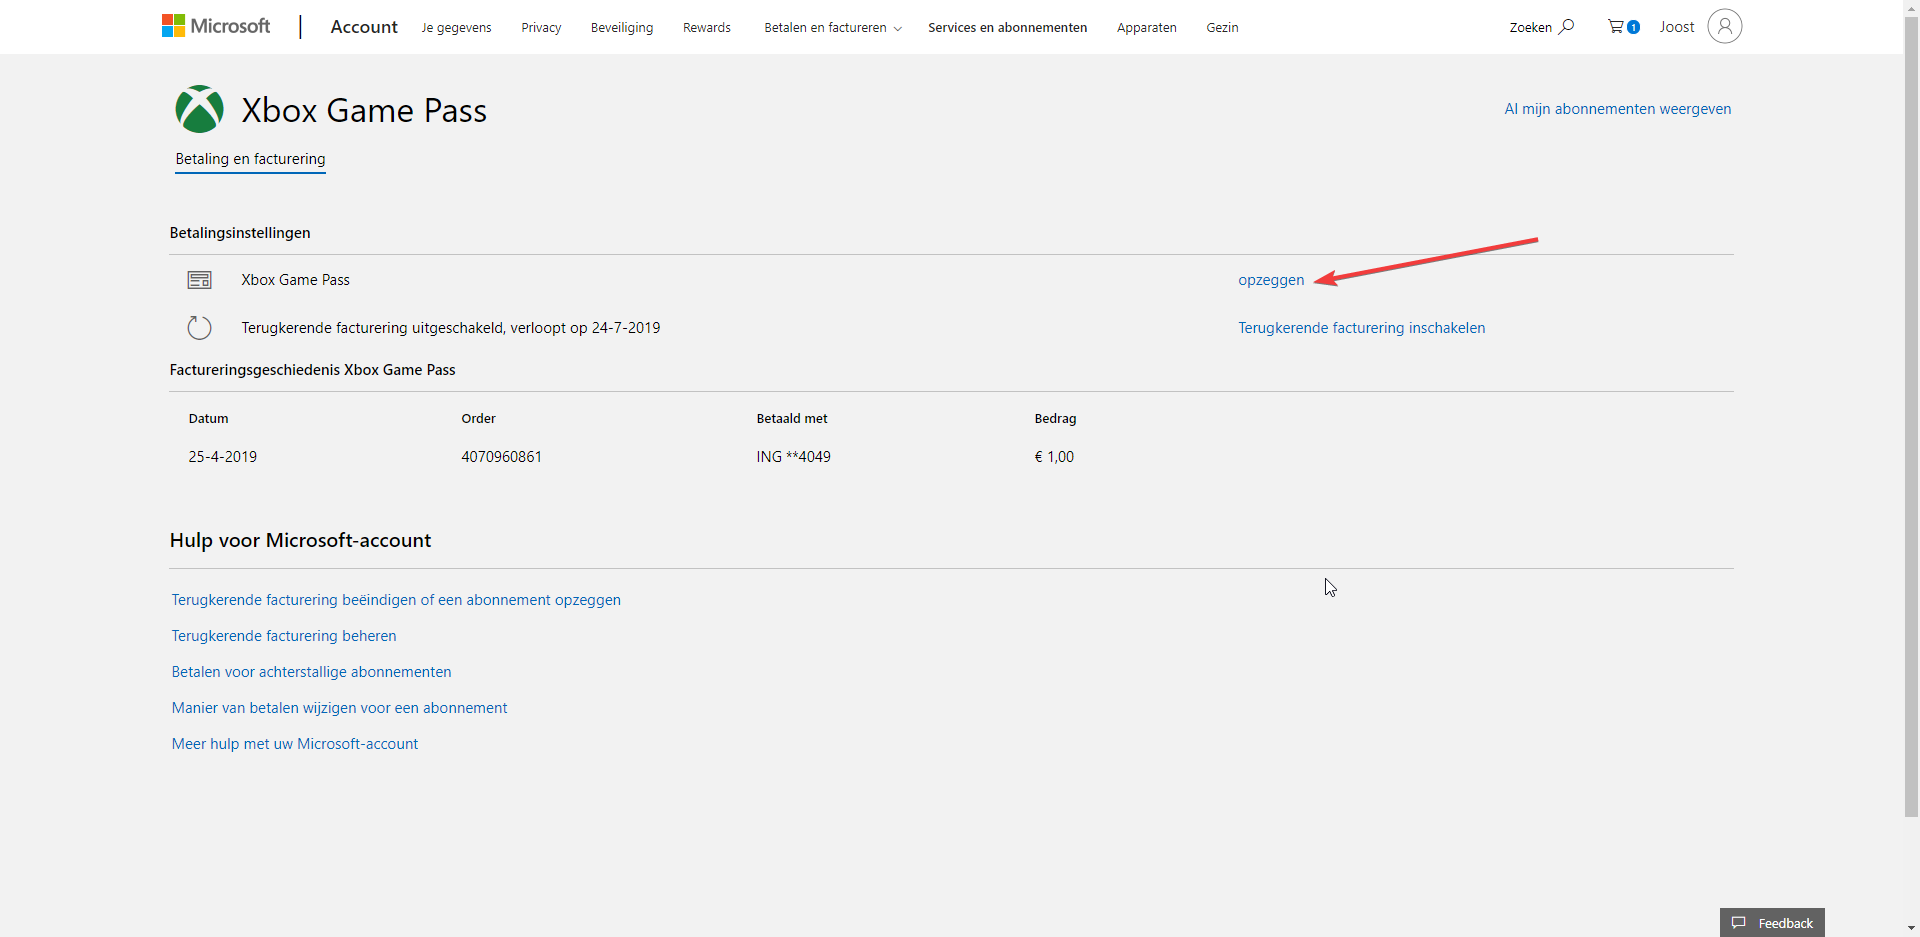Viewport: 1920px width, 937px height.
Task: Open Terugkerende facturering beheren help link
Action: tap(284, 636)
